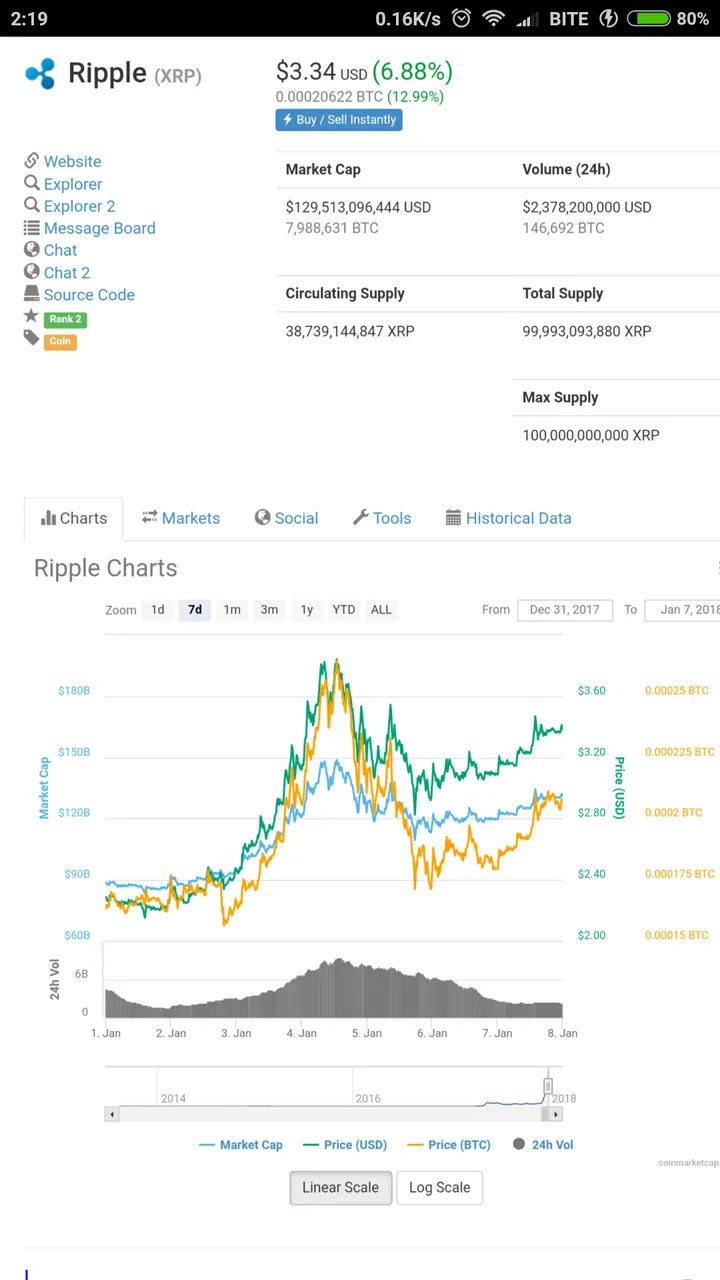Click the chart navigator left scroll arrow
This screenshot has height=1280, width=720.
point(111,1113)
